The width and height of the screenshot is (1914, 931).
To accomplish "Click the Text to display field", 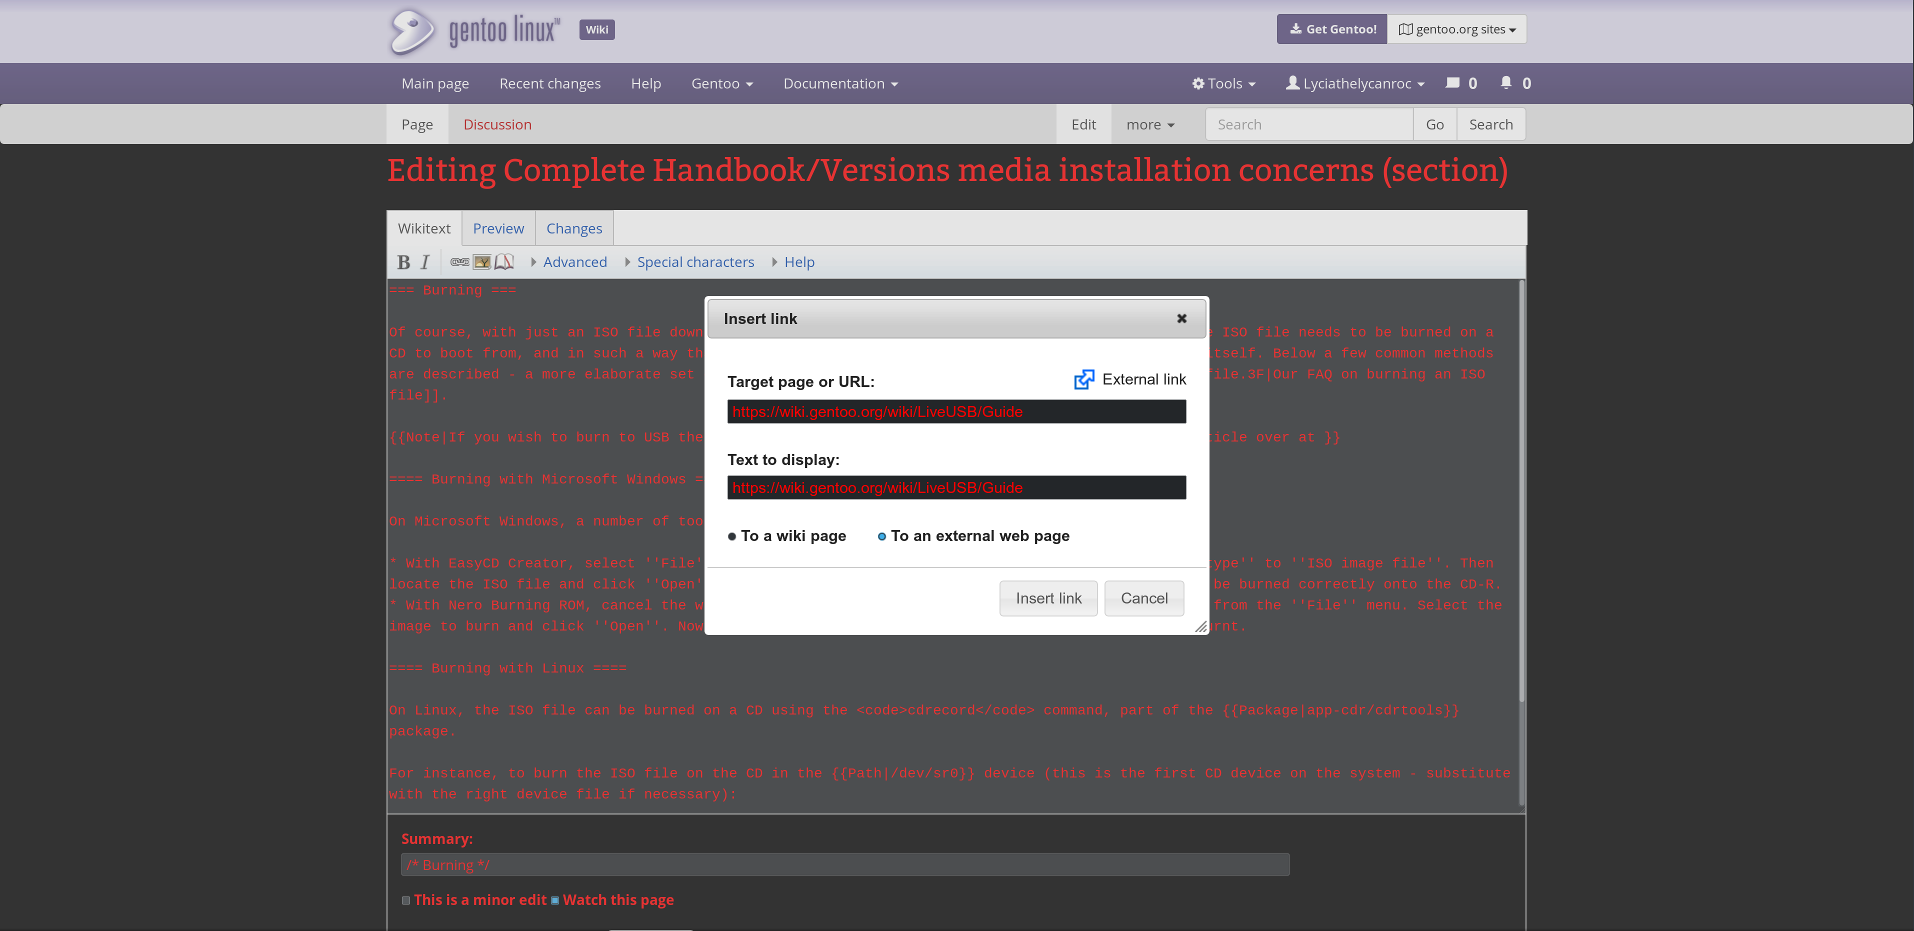I will click(x=957, y=488).
